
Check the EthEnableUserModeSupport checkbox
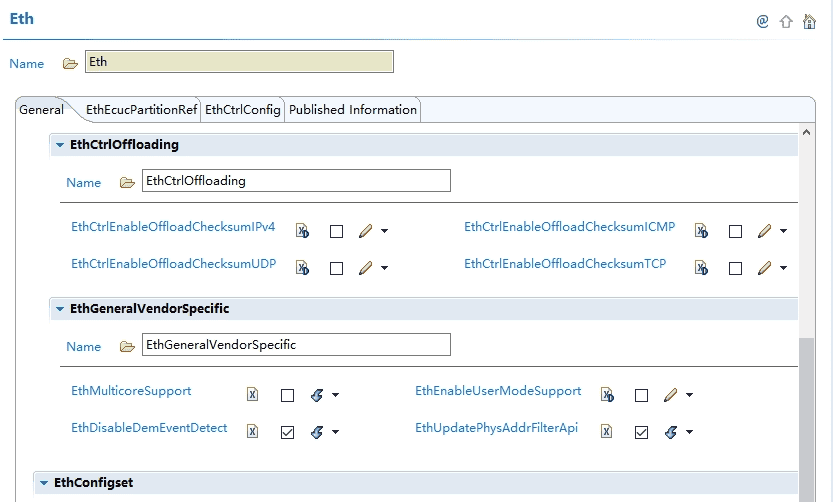pyautogui.click(x=641, y=395)
